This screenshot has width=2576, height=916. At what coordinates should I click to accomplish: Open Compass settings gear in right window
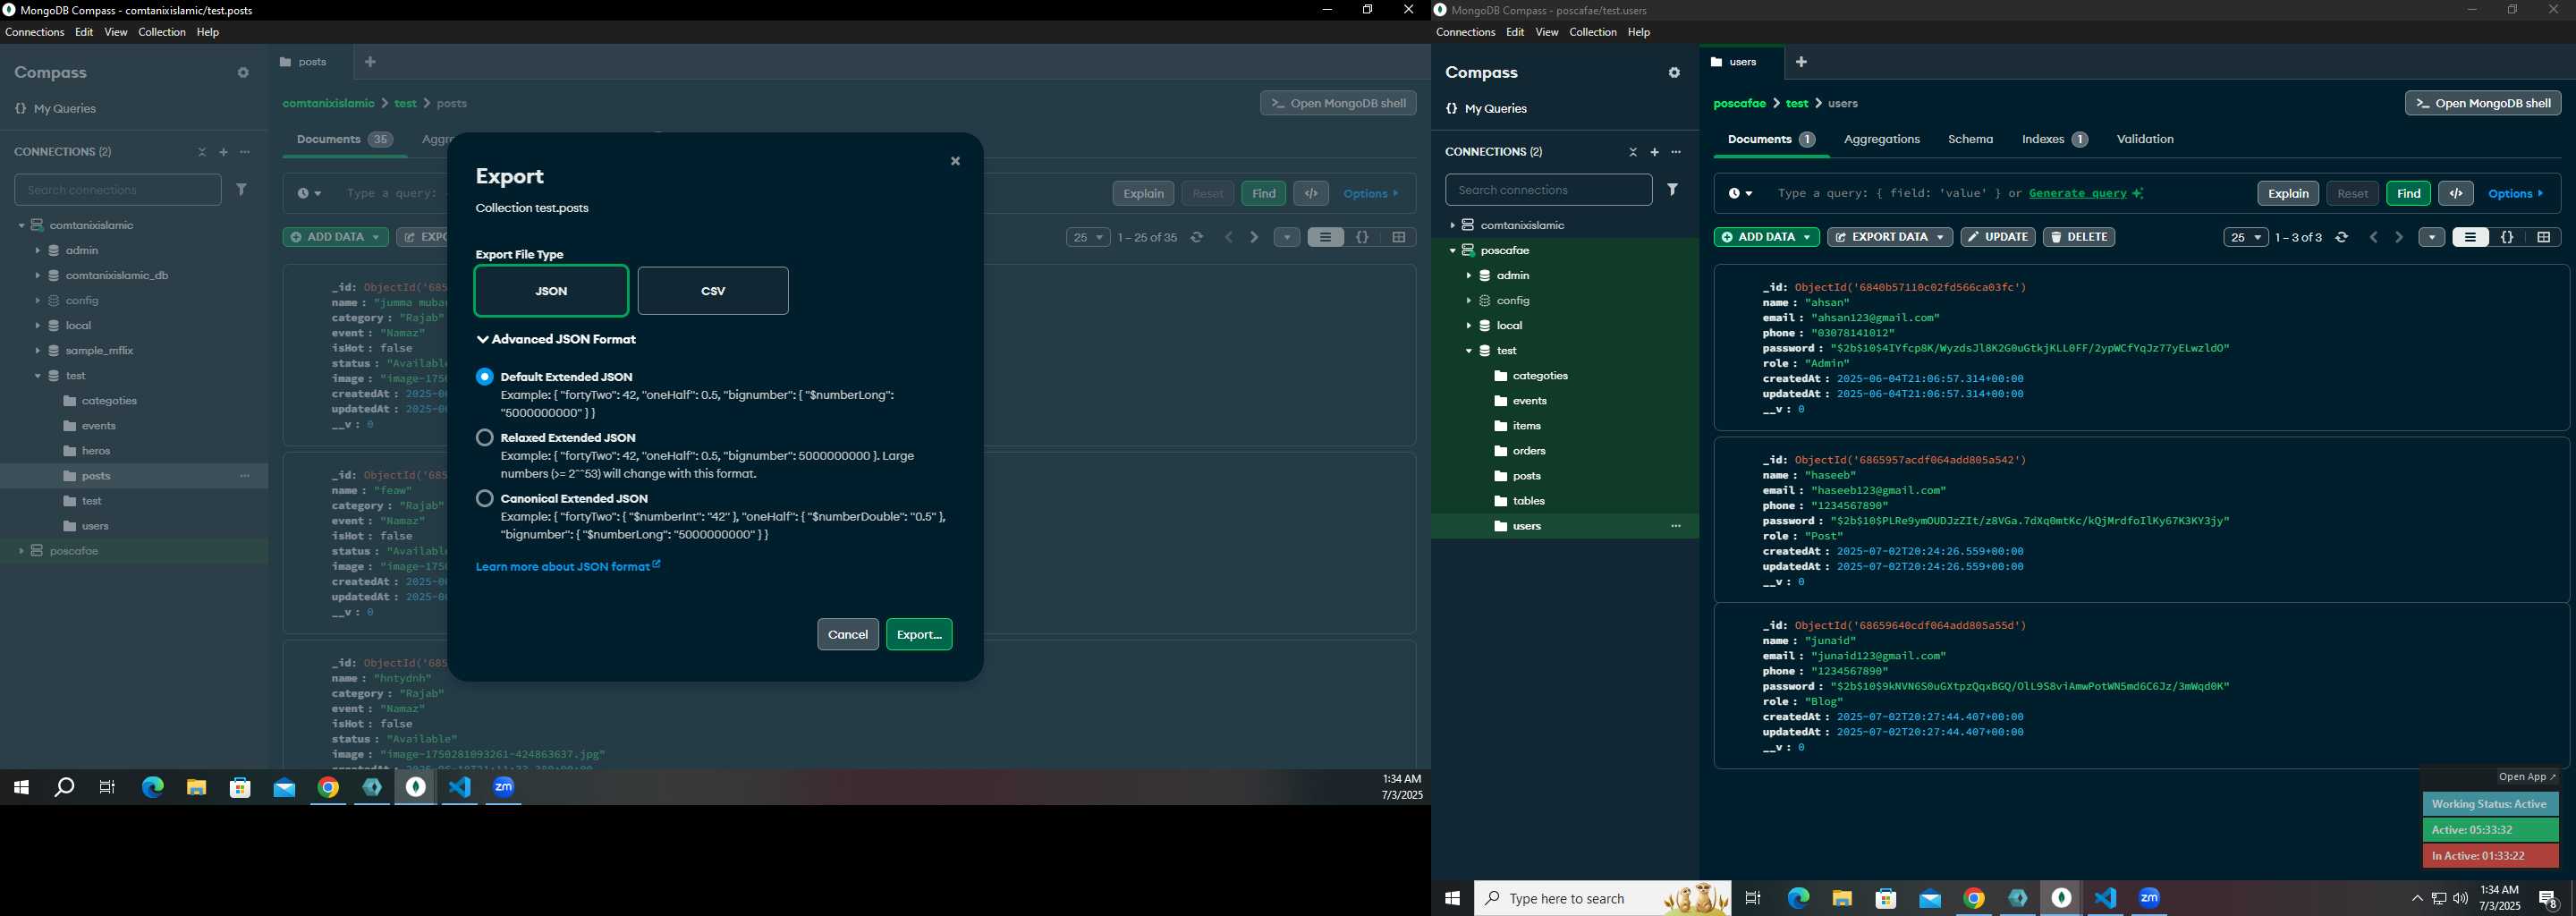click(x=1674, y=73)
